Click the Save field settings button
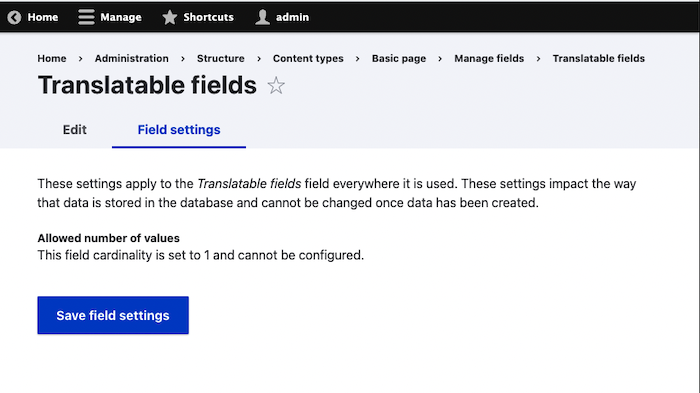 tap(113, 315)
